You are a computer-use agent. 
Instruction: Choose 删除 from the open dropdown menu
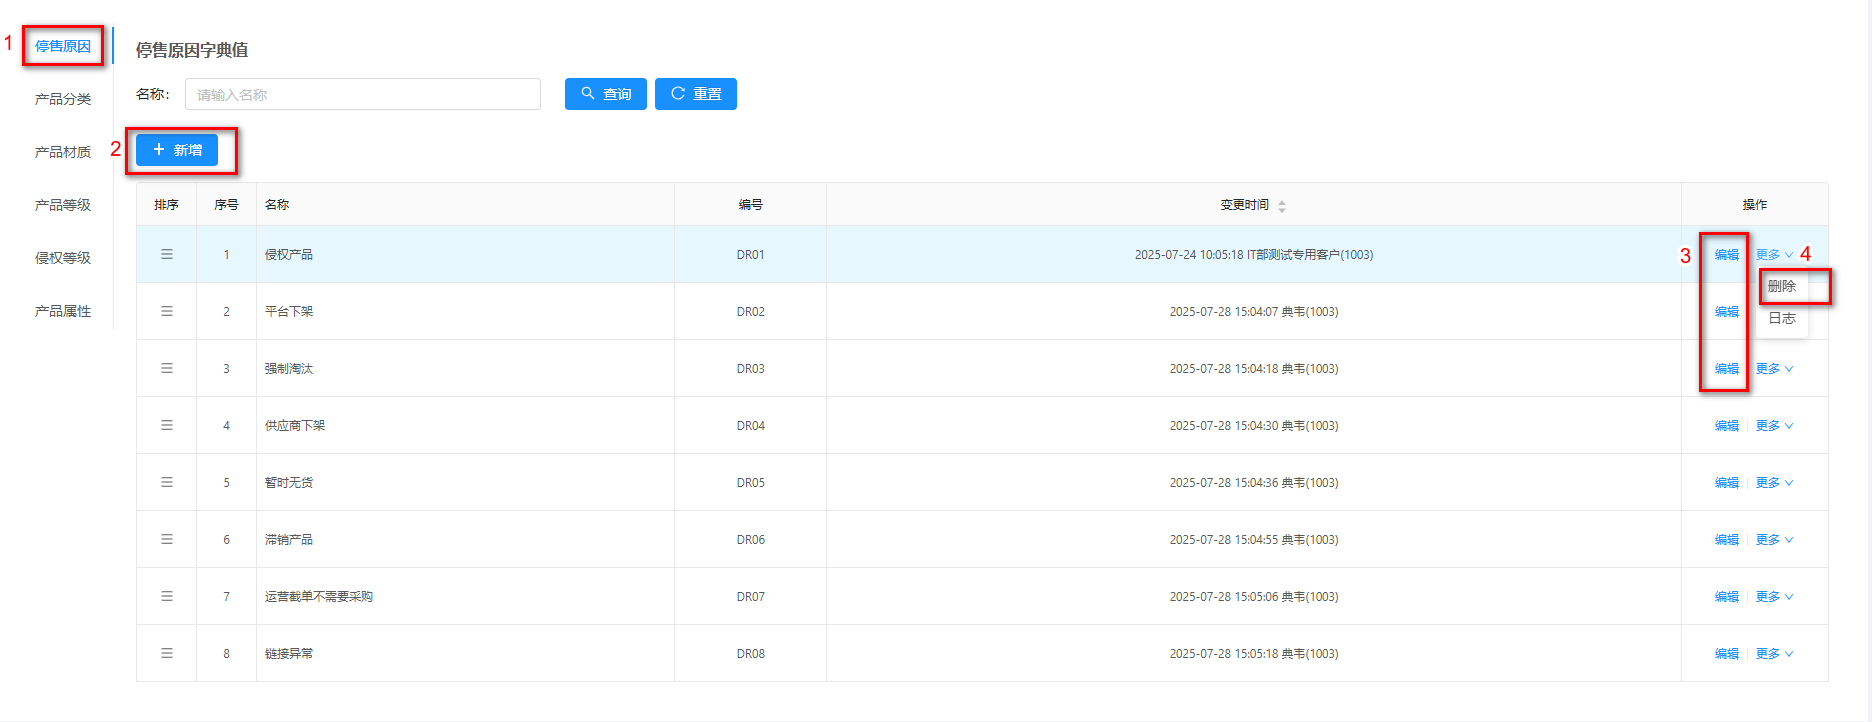pos(1782,286)
